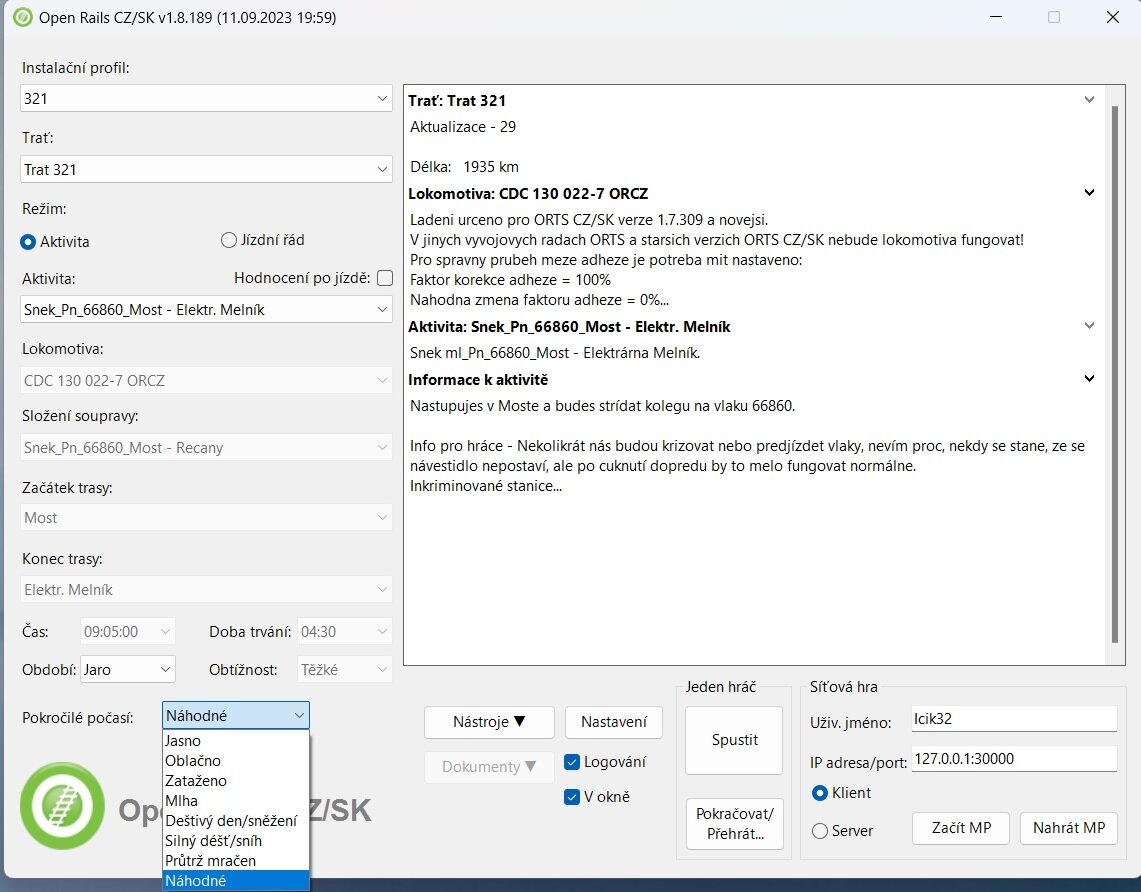Open the Trať dropdown list
Viewport: 1141px width, 892px height.
[x=206, y=170]
